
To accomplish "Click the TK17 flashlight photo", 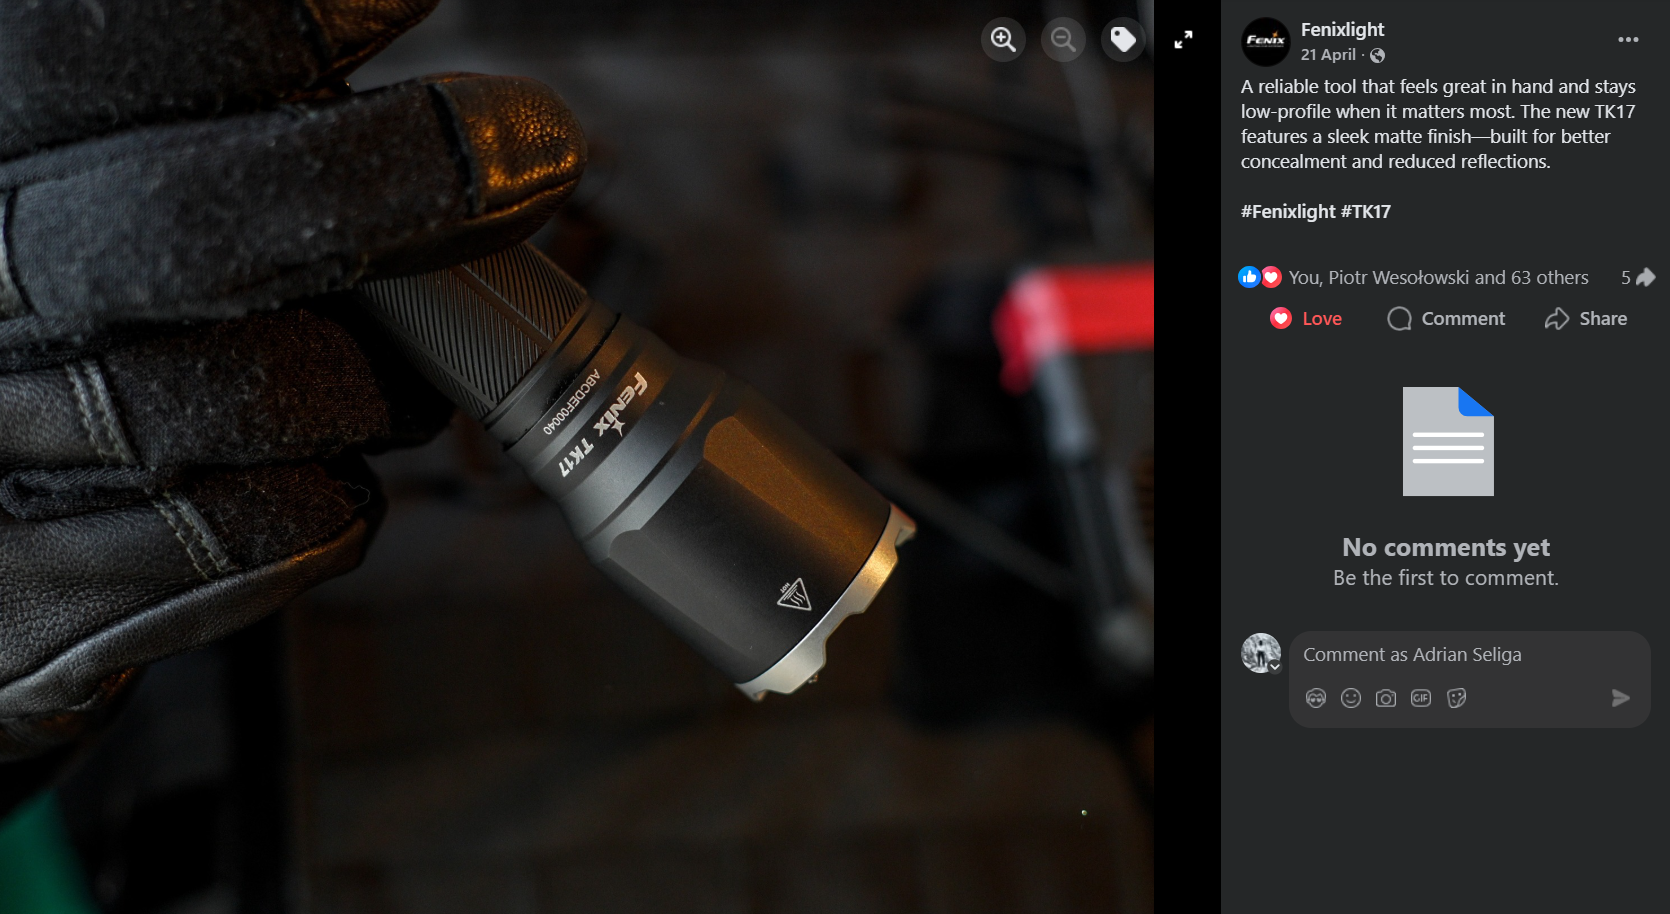I will pos(577,457).
